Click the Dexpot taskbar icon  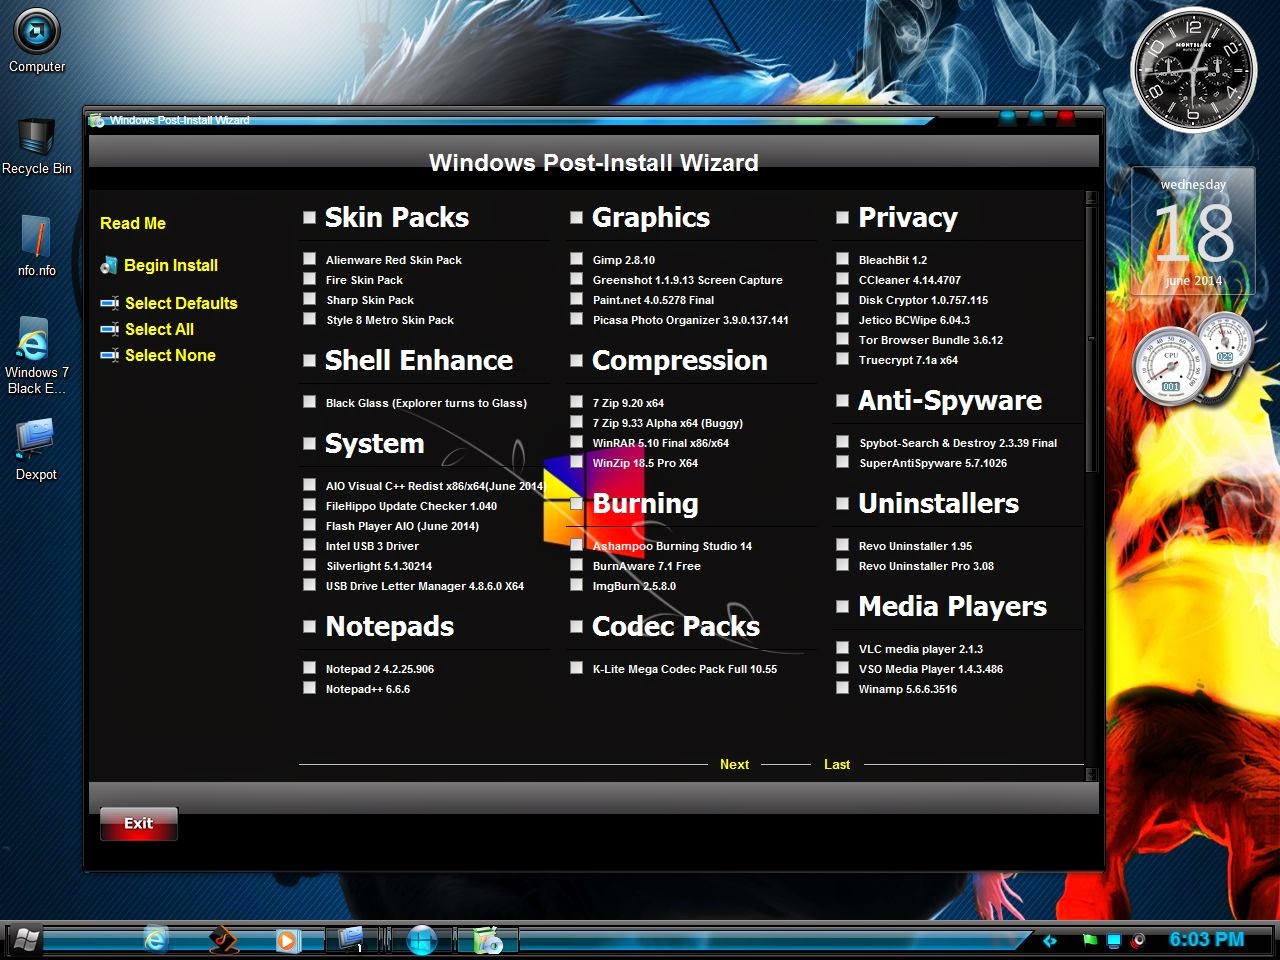351,940
